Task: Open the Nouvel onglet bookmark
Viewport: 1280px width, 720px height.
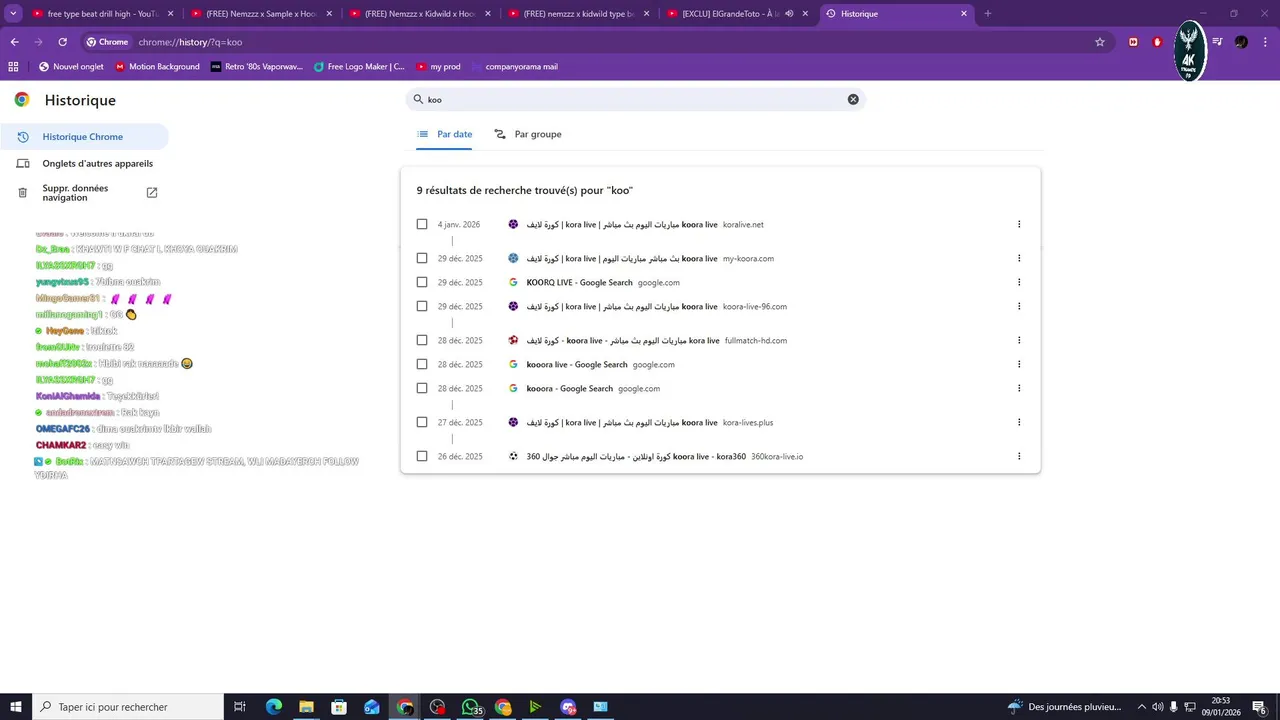Action: (x=71, y=67)
